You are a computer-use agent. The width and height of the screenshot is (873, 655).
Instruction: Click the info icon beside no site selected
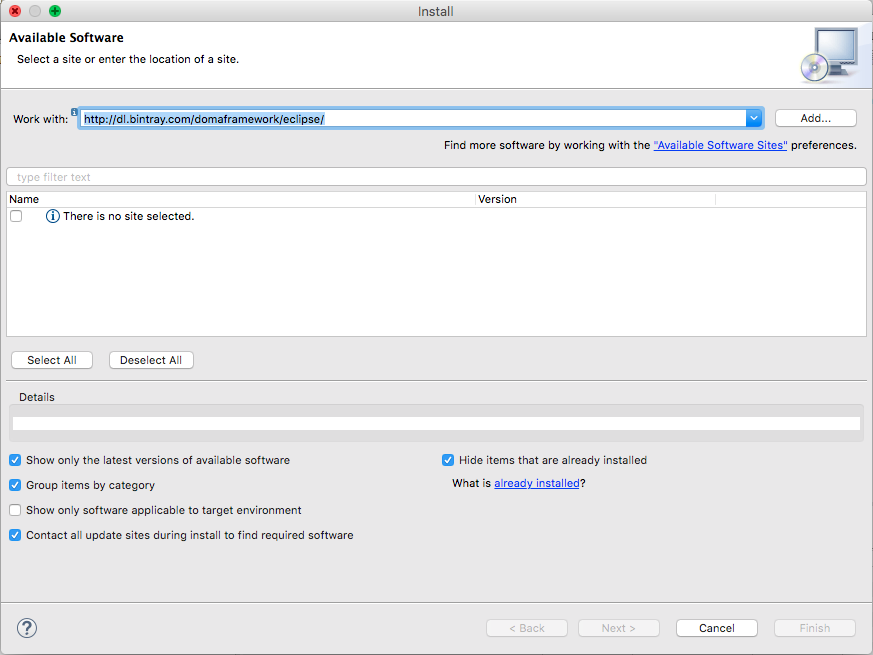(52, 216)
